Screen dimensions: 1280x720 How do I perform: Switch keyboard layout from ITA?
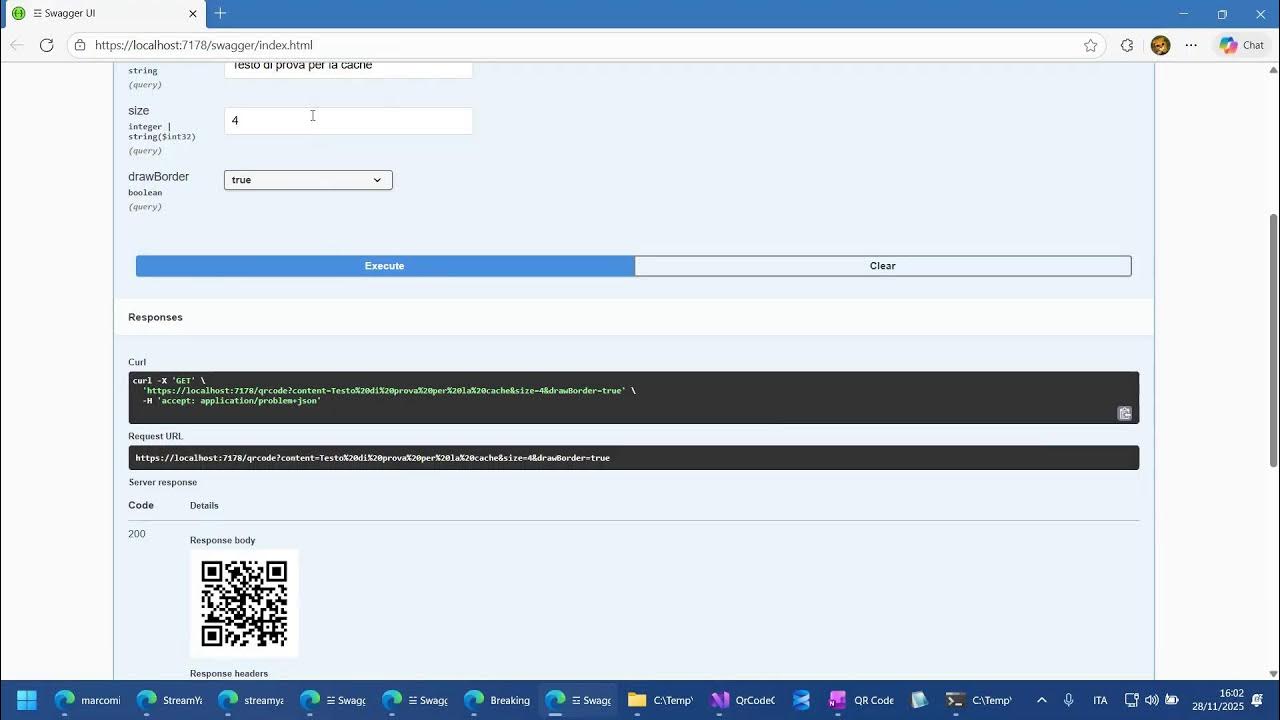(x=1100, y=700)
